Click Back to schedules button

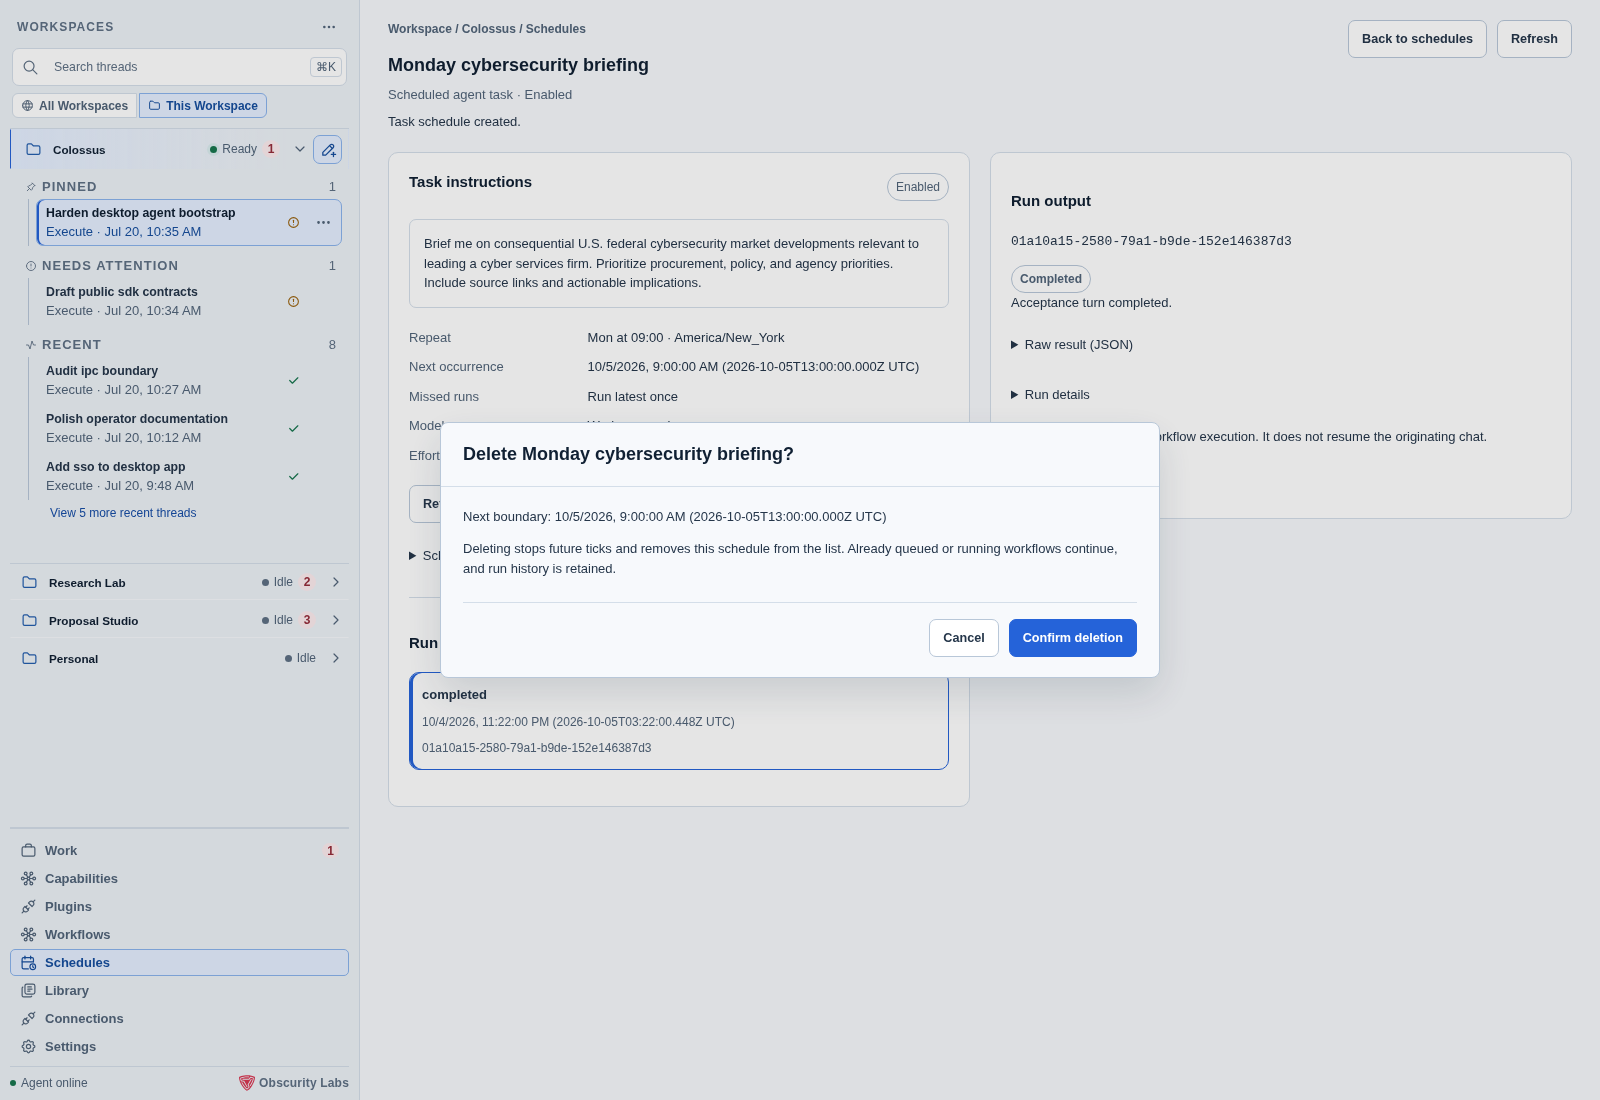coord(1417,39)
